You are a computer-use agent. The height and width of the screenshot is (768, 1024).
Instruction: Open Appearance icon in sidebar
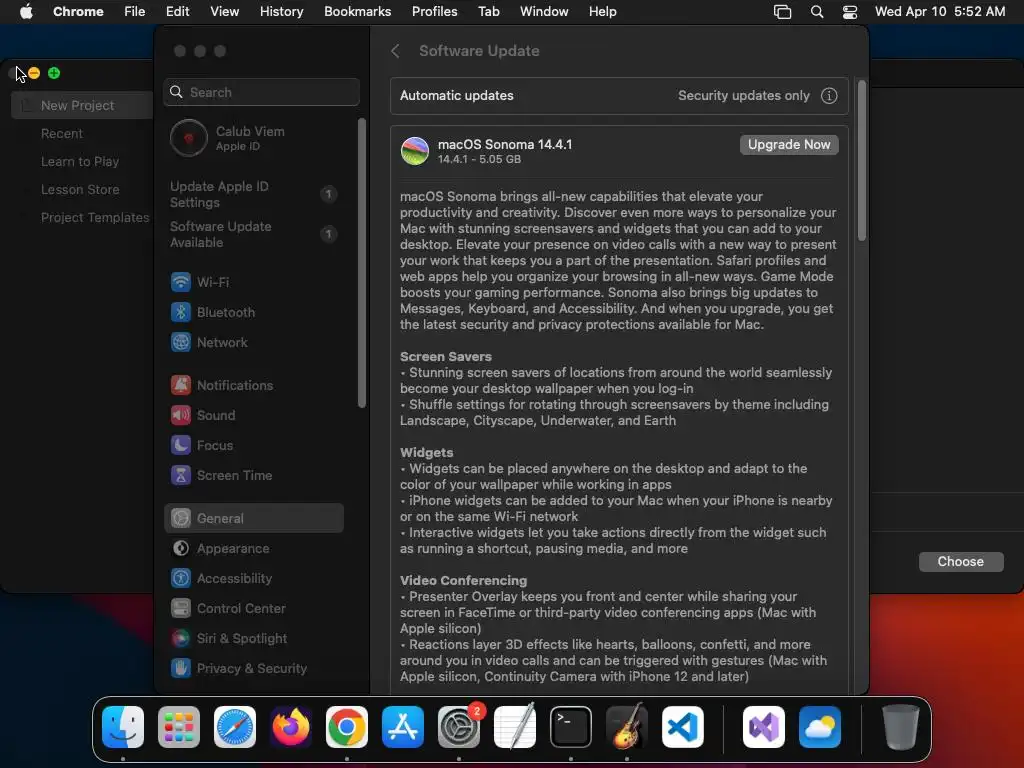(181, 549)
